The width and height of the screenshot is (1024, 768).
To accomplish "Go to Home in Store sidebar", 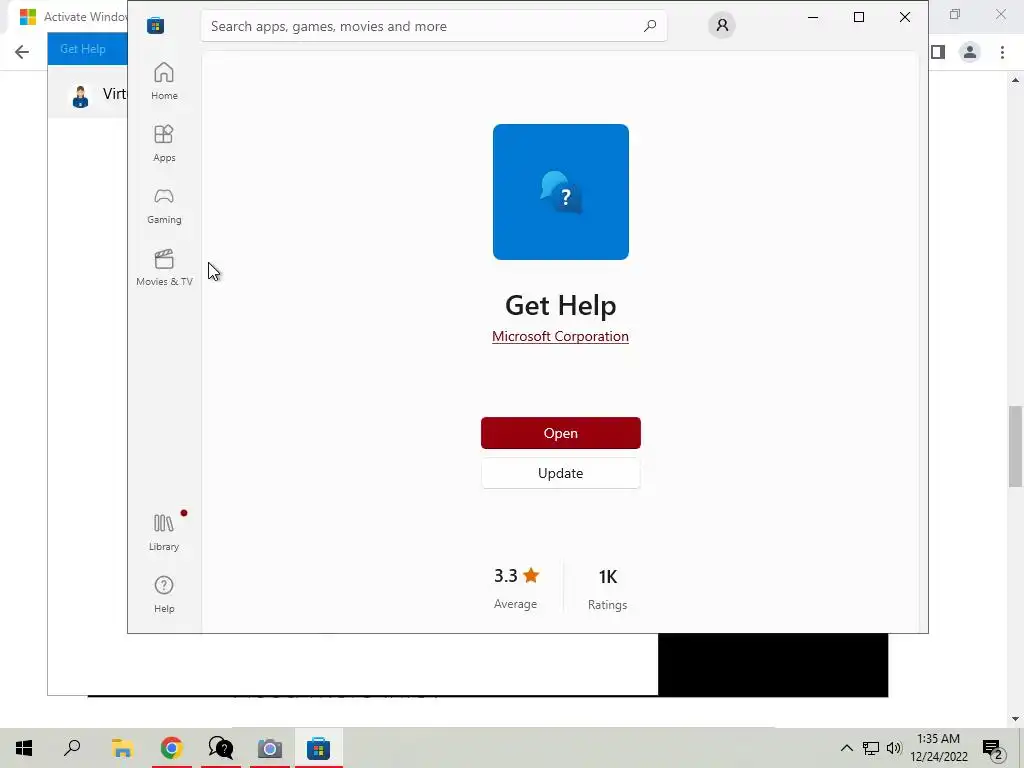I will 164,81.
